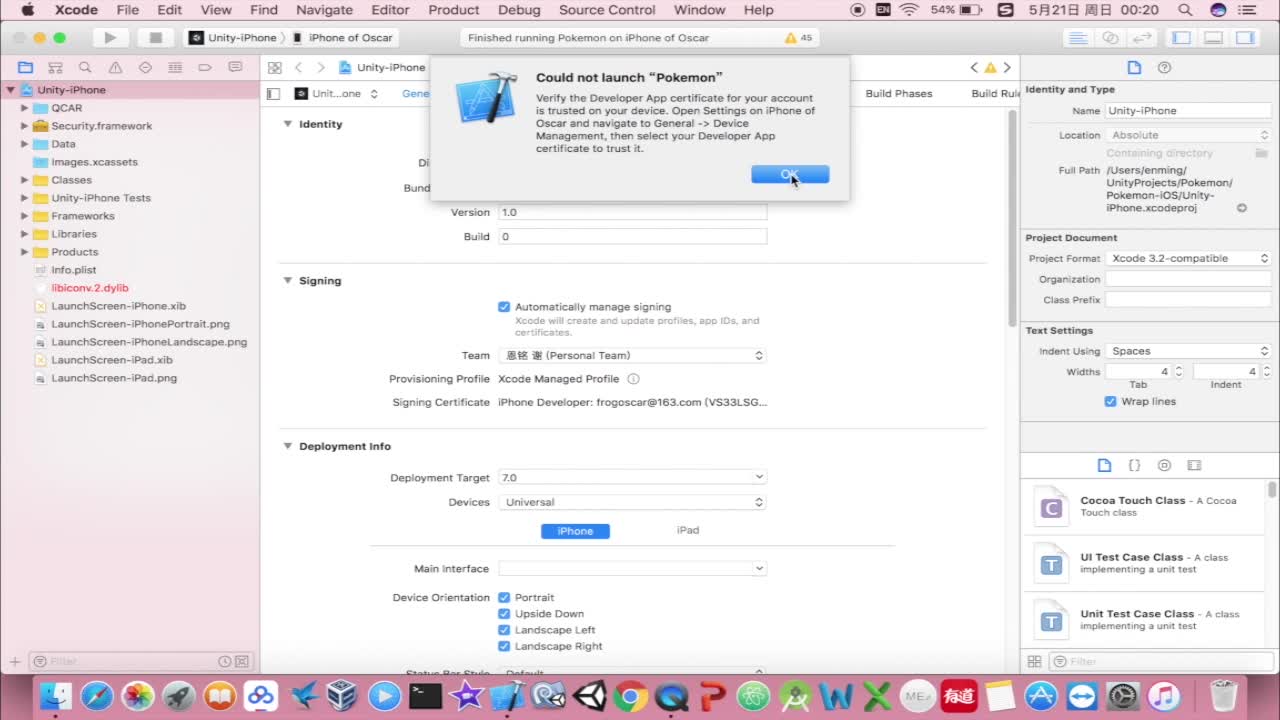The height and width of the screenshot is (720, 1280).
Task: Open the Debug menu
Action: pos(519,10)
